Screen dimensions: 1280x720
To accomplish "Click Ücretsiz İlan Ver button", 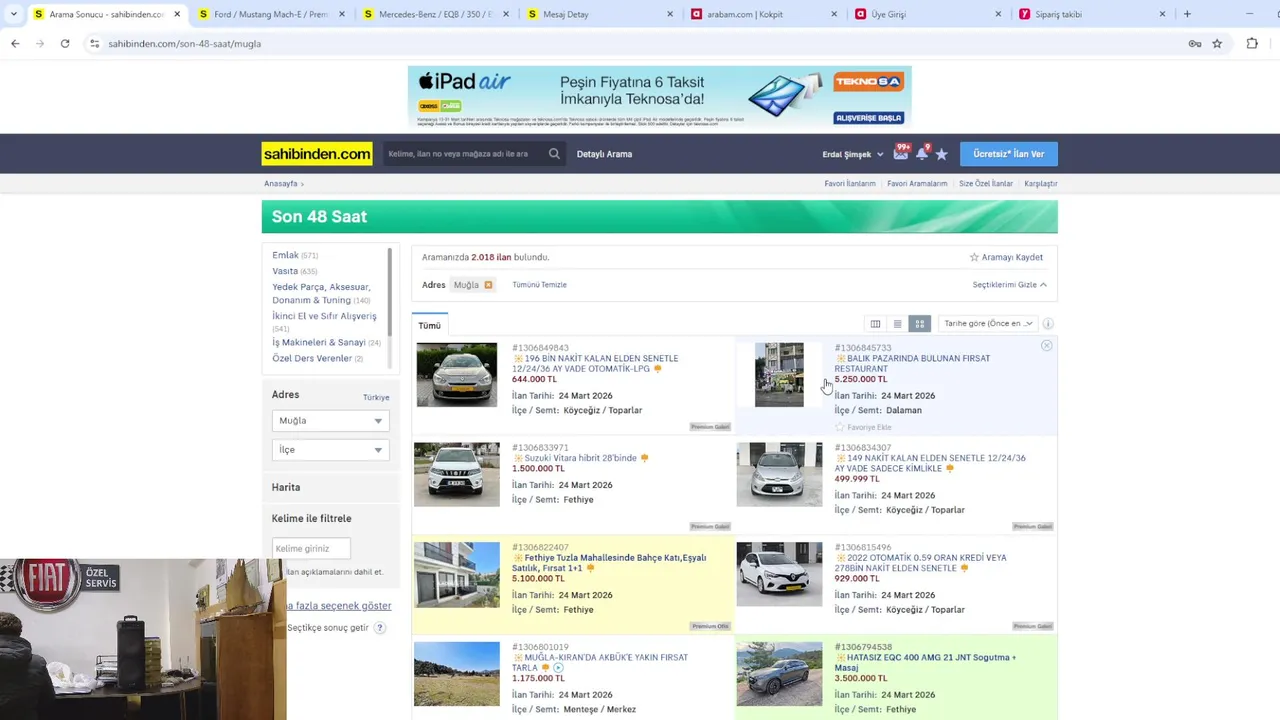I will point(1009,154).
